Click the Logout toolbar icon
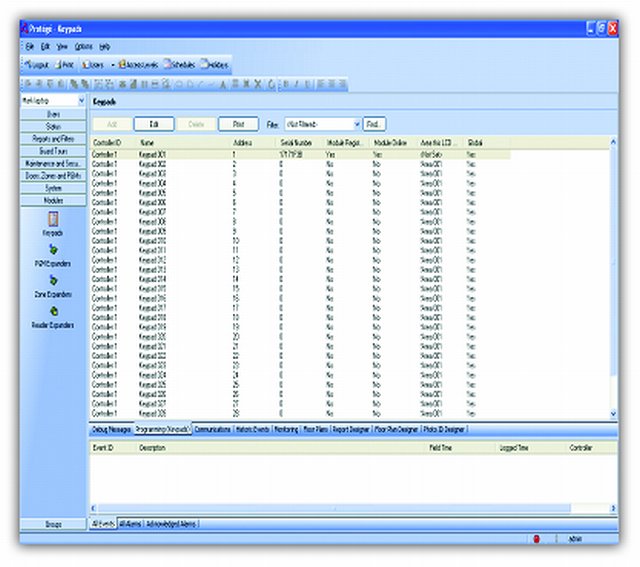The width and height of the screenshot is (640, 567). point(39,64)
